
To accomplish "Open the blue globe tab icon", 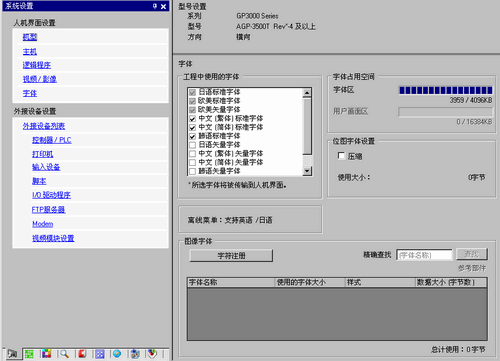I will click(117, 354).
